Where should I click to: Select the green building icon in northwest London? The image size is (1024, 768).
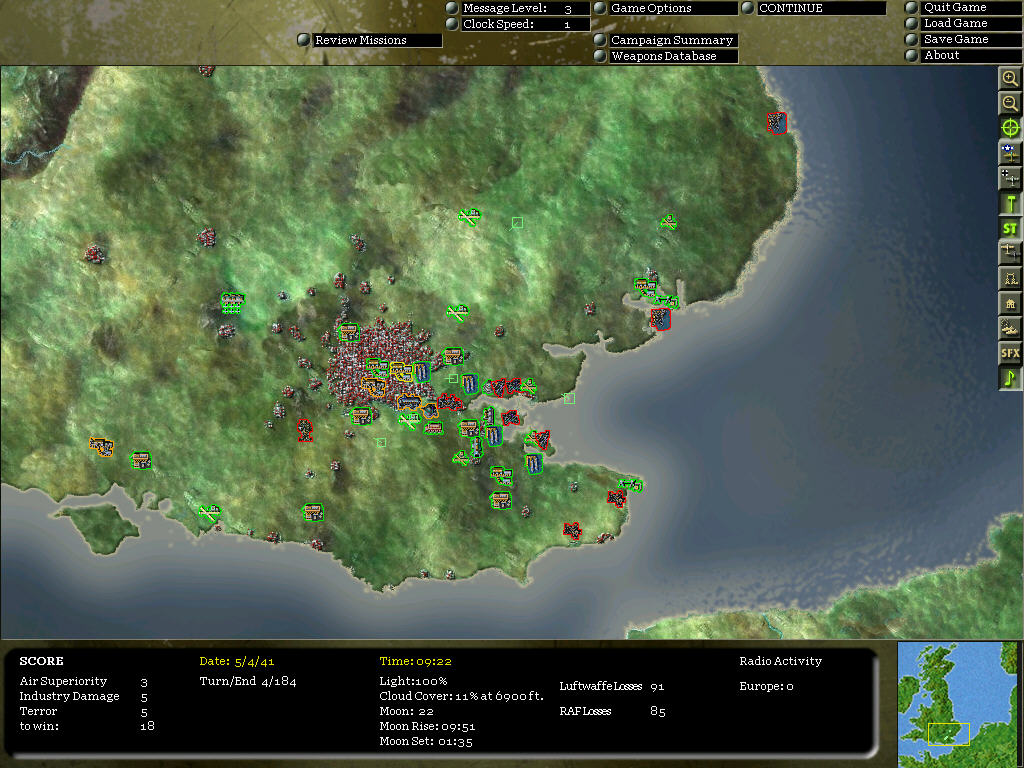click(349, 332)
